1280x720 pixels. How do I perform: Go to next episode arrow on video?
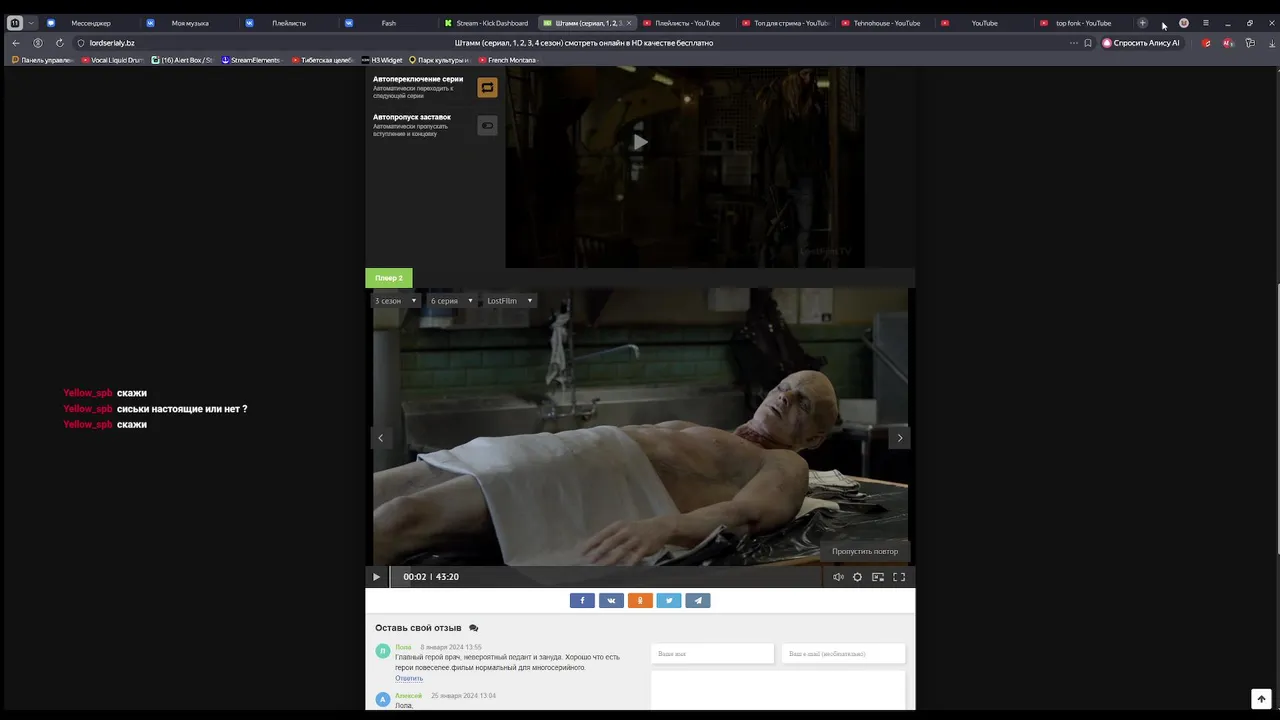tap(899, 438)
